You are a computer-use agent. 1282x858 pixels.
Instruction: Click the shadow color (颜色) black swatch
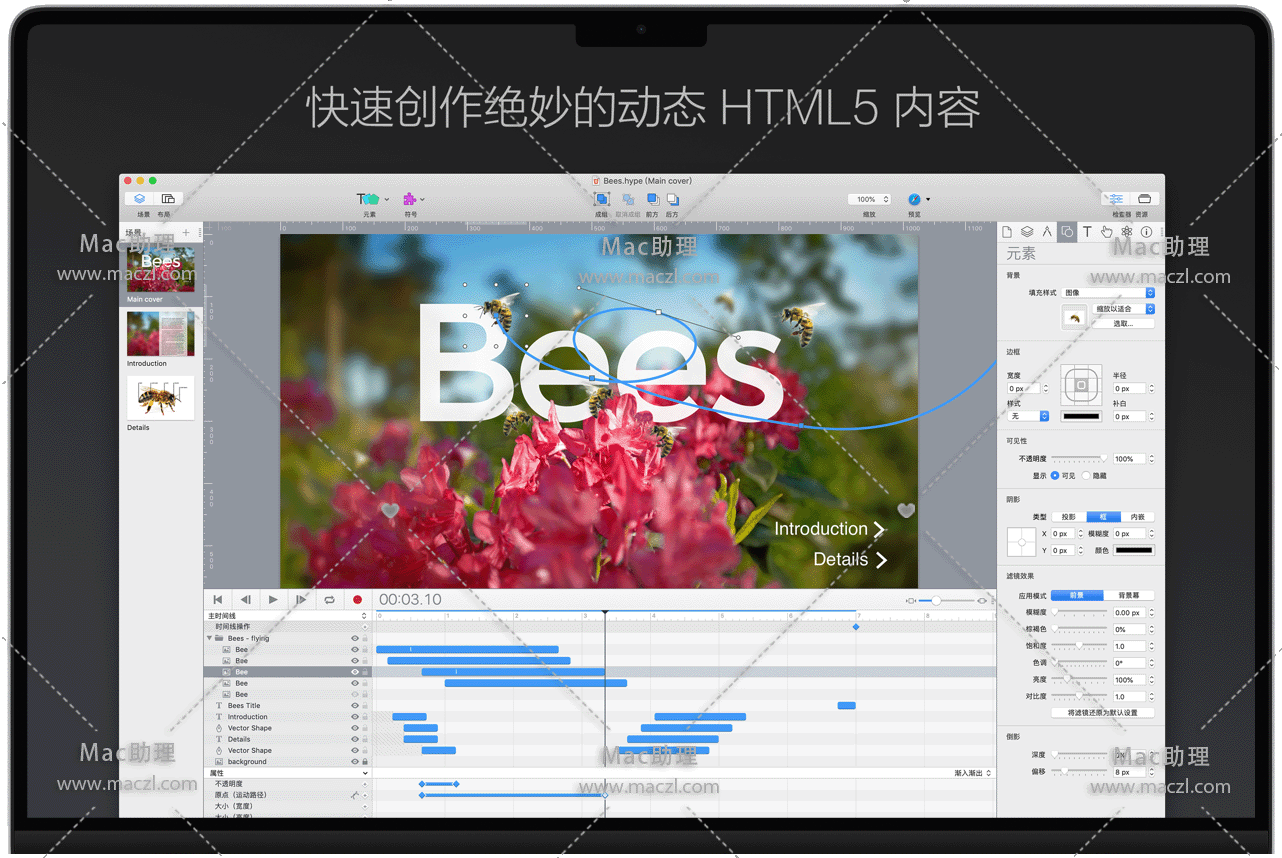tap(1134, 550)
